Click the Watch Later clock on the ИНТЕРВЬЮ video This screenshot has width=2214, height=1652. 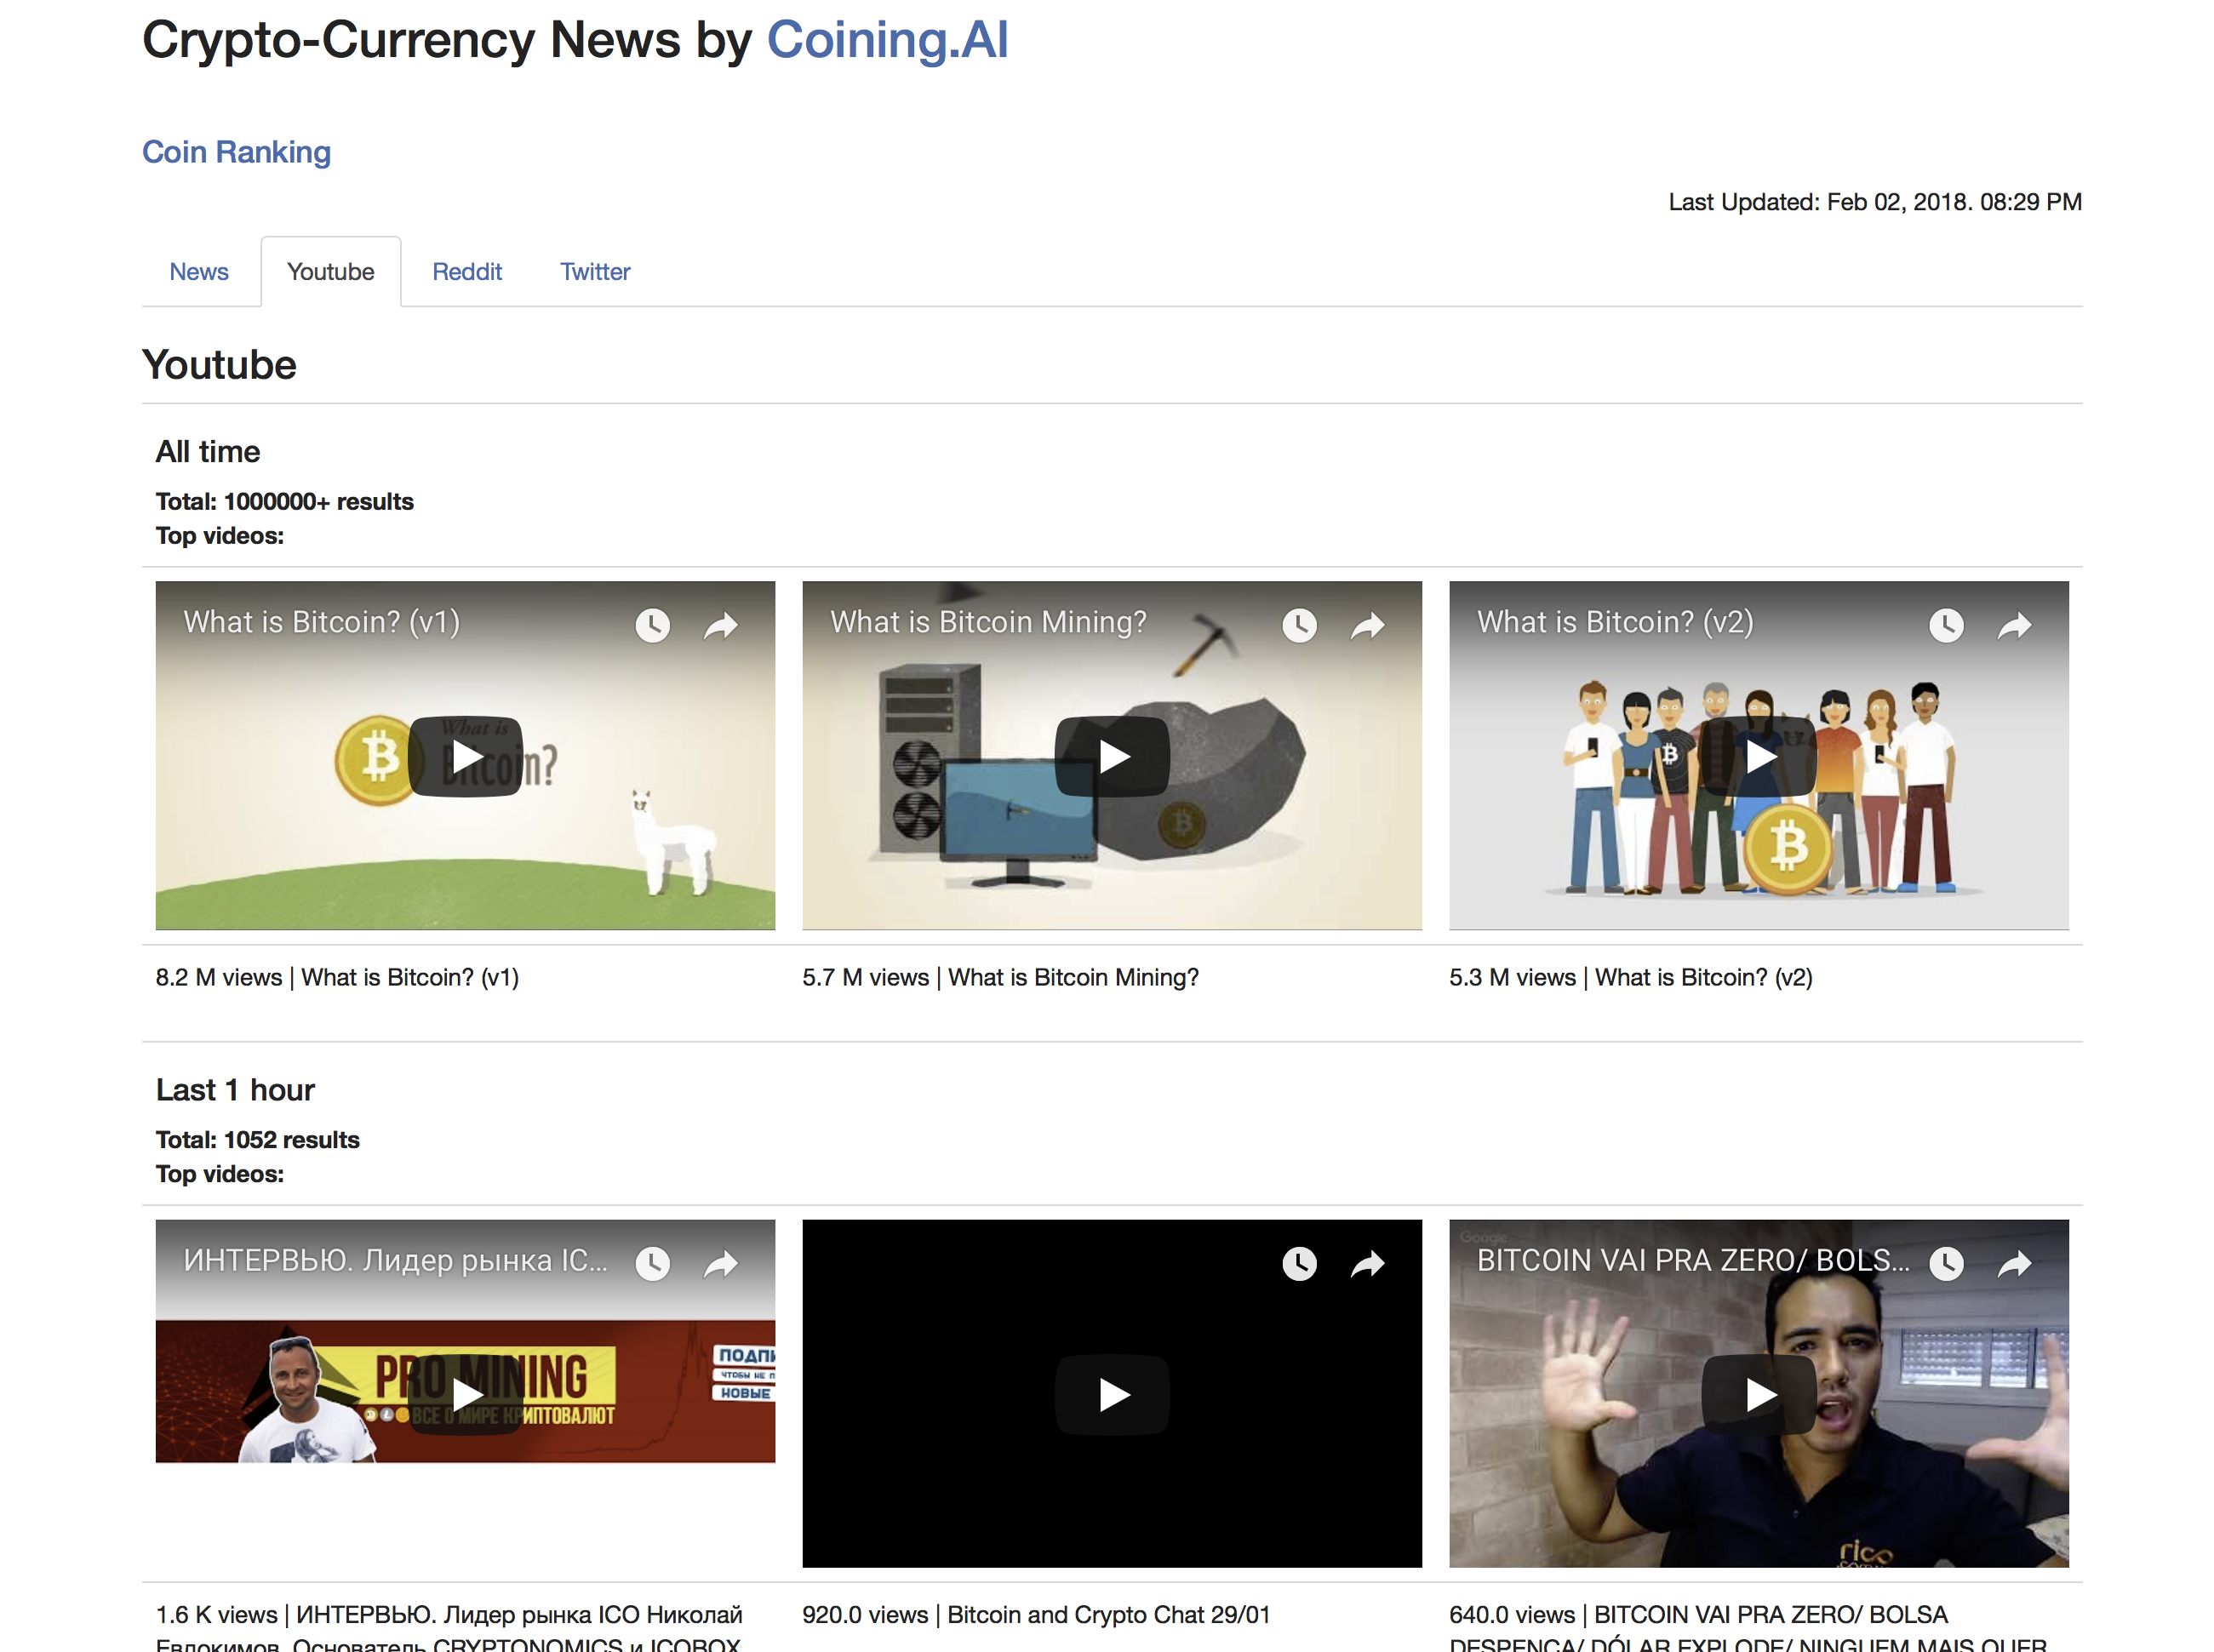[x=652, y=1263]
